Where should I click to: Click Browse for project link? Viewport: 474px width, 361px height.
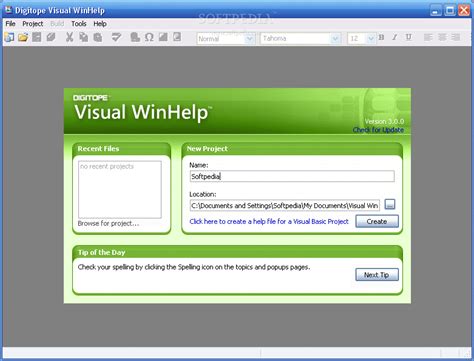(x=108, y=223)
